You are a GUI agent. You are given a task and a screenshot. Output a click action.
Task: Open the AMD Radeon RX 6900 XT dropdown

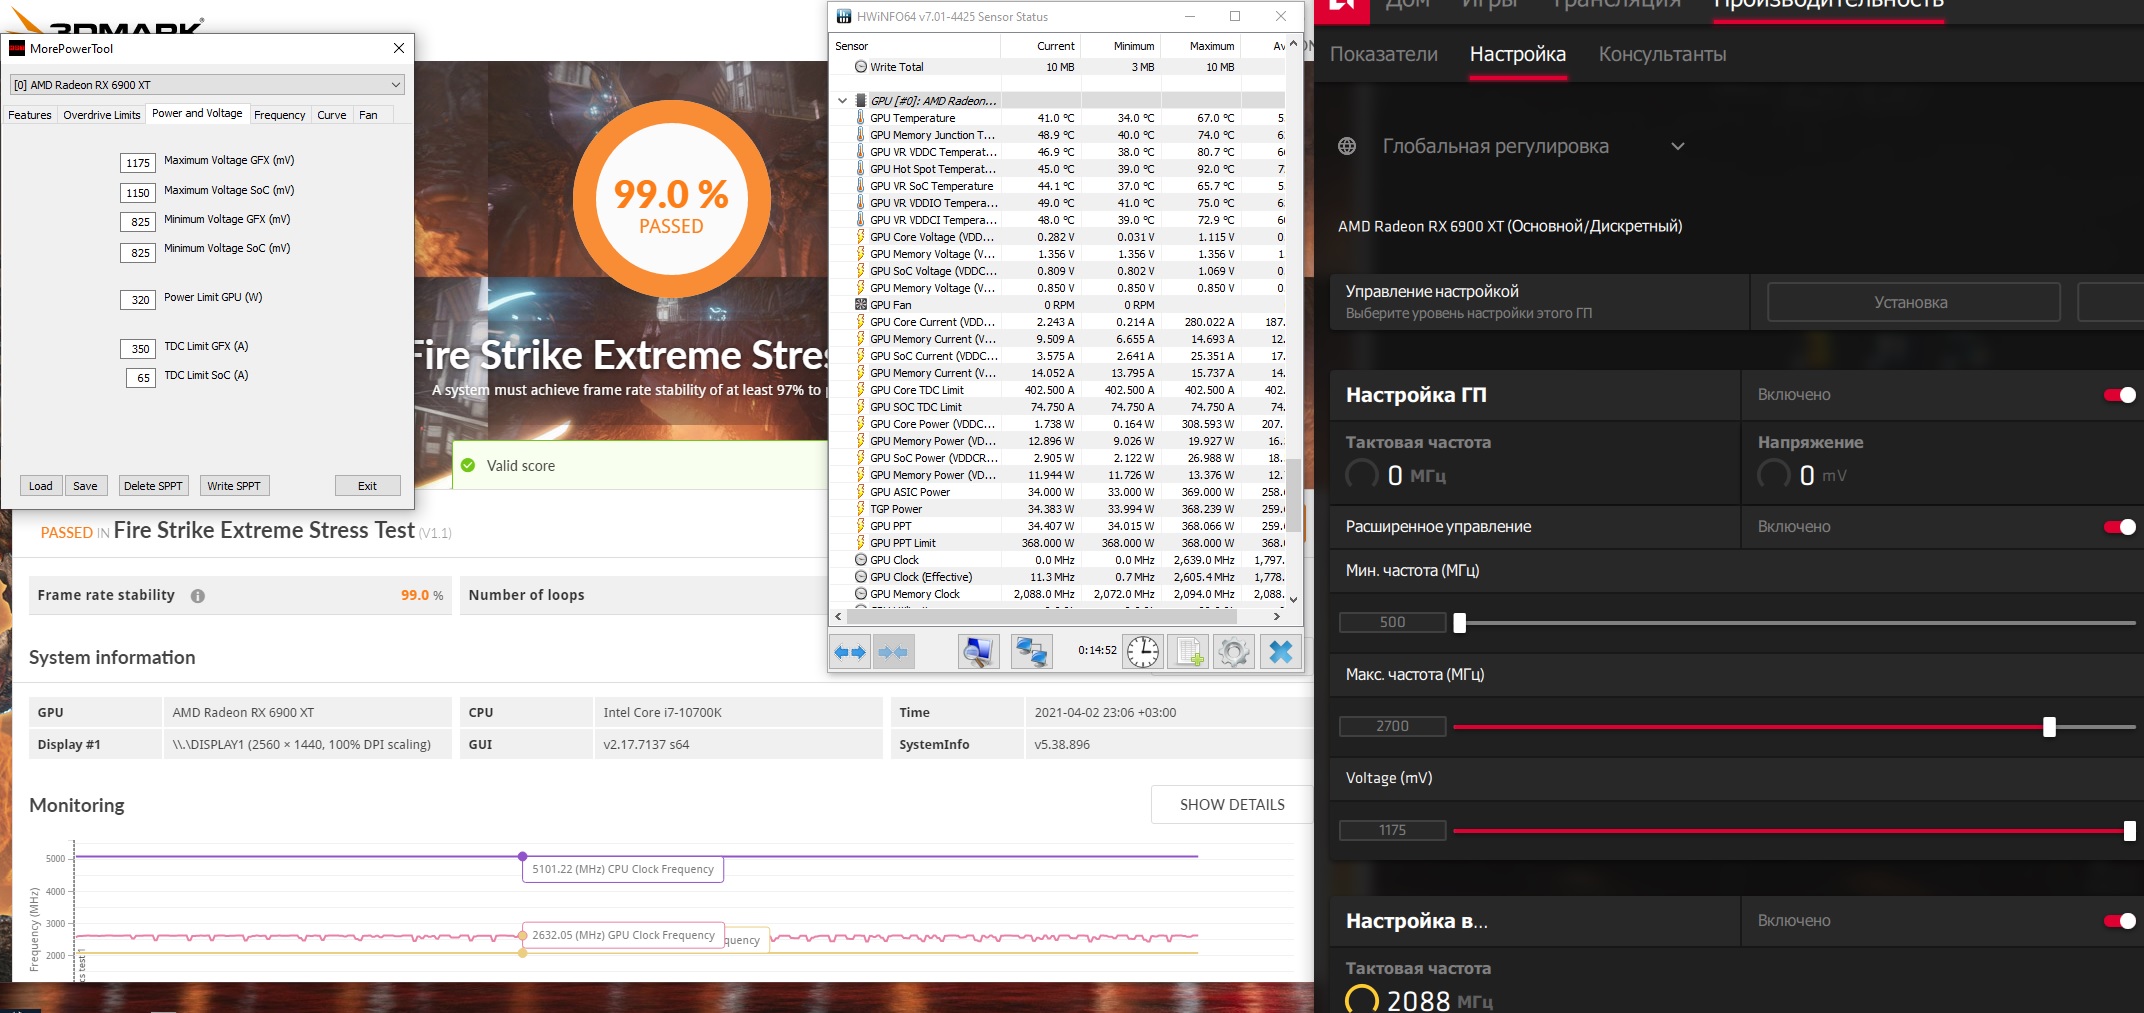[206, 85]
